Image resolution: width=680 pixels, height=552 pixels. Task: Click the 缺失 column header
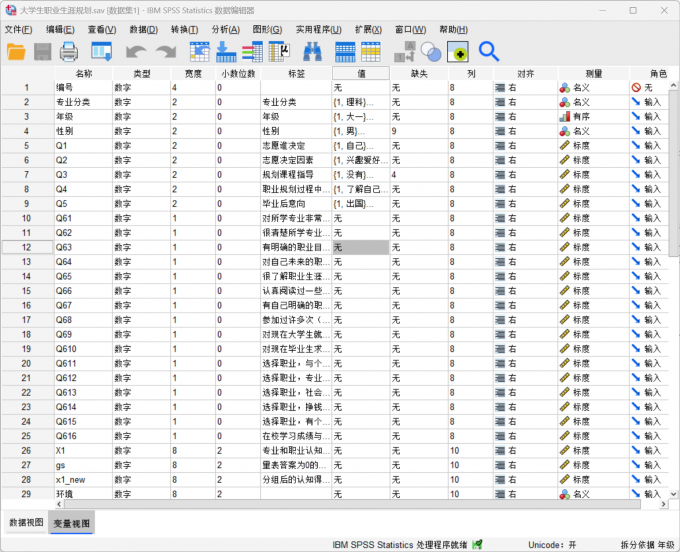(419, 74)
